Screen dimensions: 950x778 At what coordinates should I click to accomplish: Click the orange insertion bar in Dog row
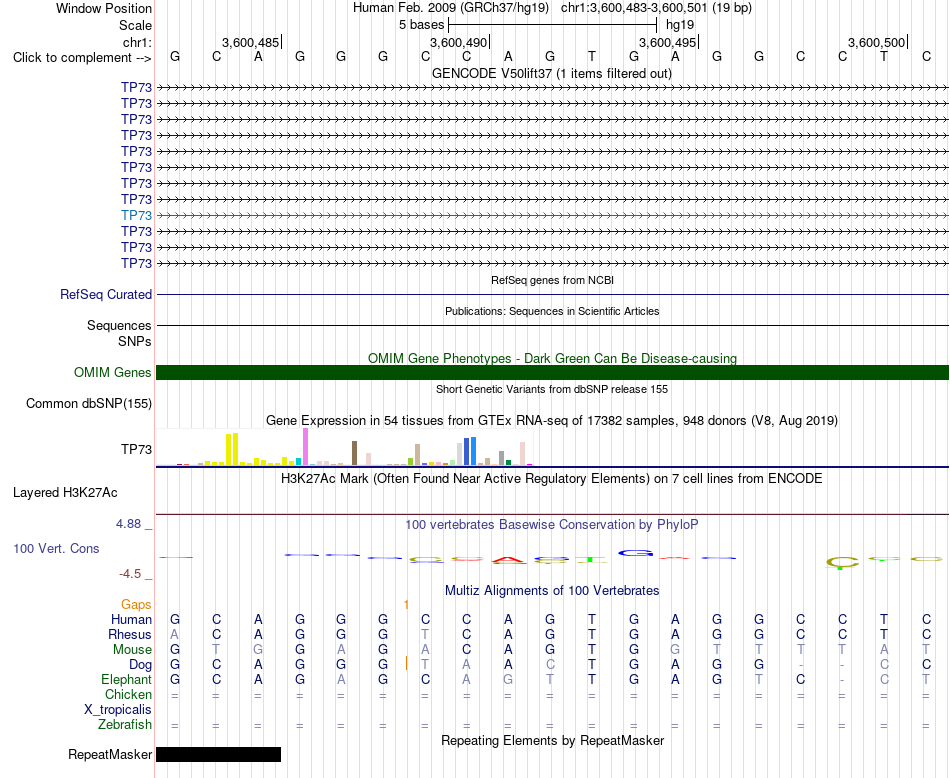point(407,664)
